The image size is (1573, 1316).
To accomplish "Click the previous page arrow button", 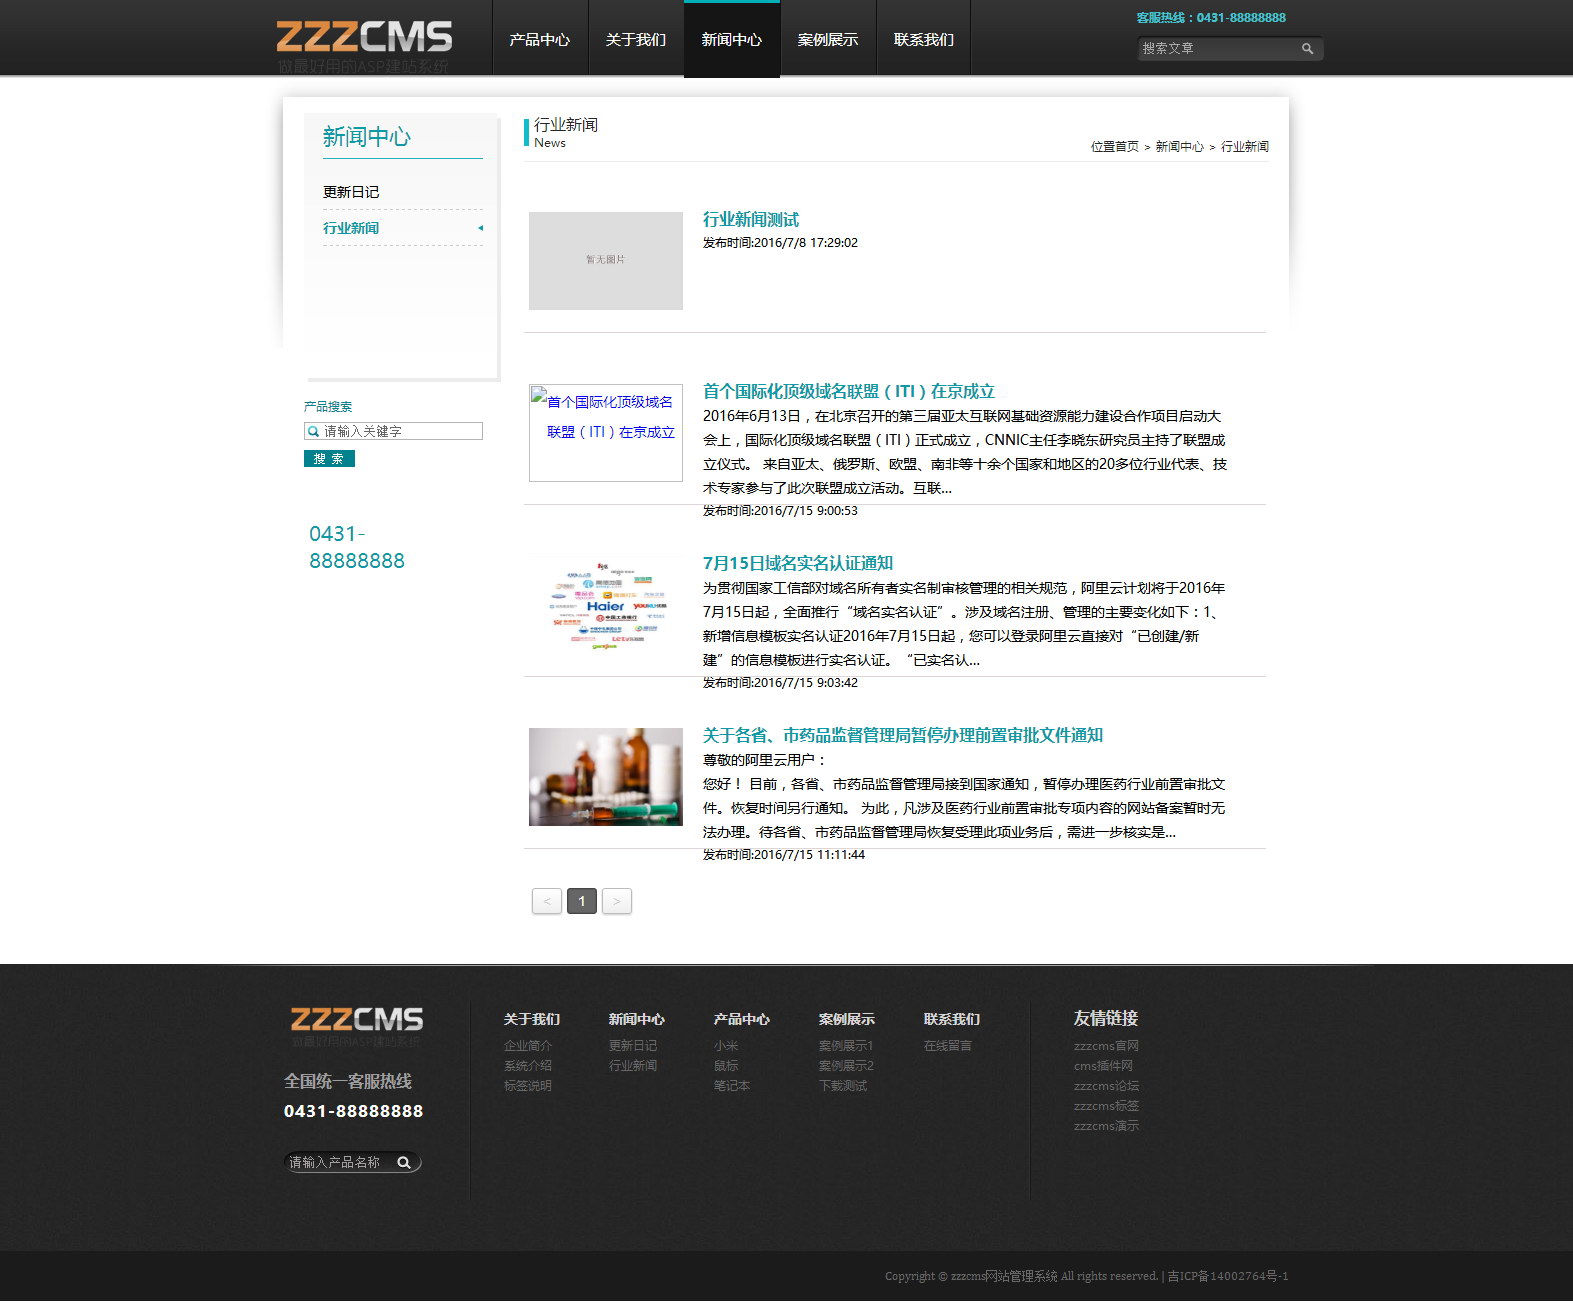I will click(547, 902).
